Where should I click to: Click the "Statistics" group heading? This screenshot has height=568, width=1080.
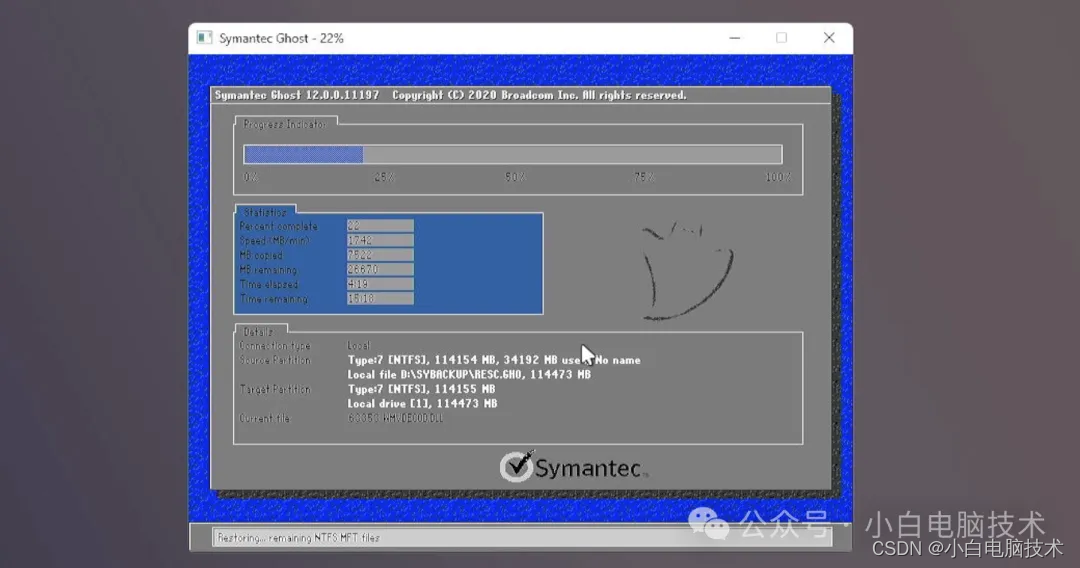pos(265,212)
